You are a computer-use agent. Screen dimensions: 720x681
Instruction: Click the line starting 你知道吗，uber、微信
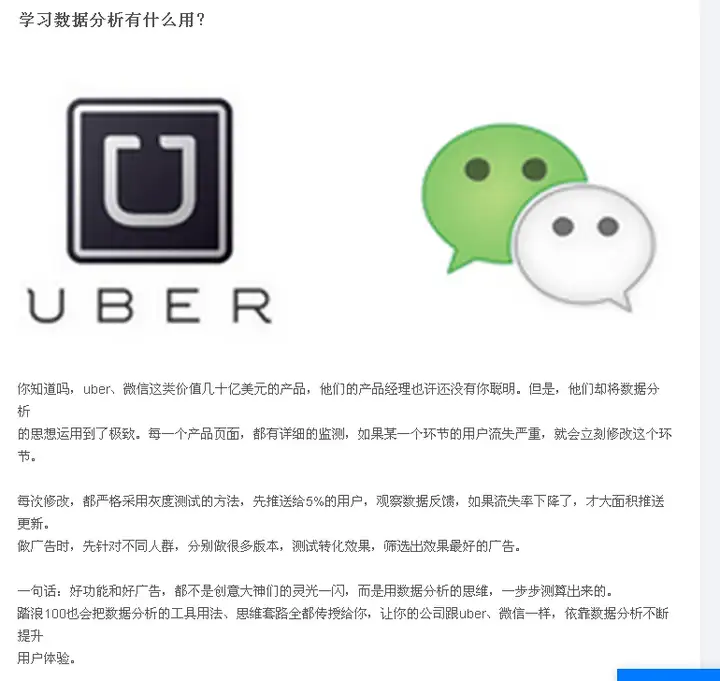pos(338,389)
